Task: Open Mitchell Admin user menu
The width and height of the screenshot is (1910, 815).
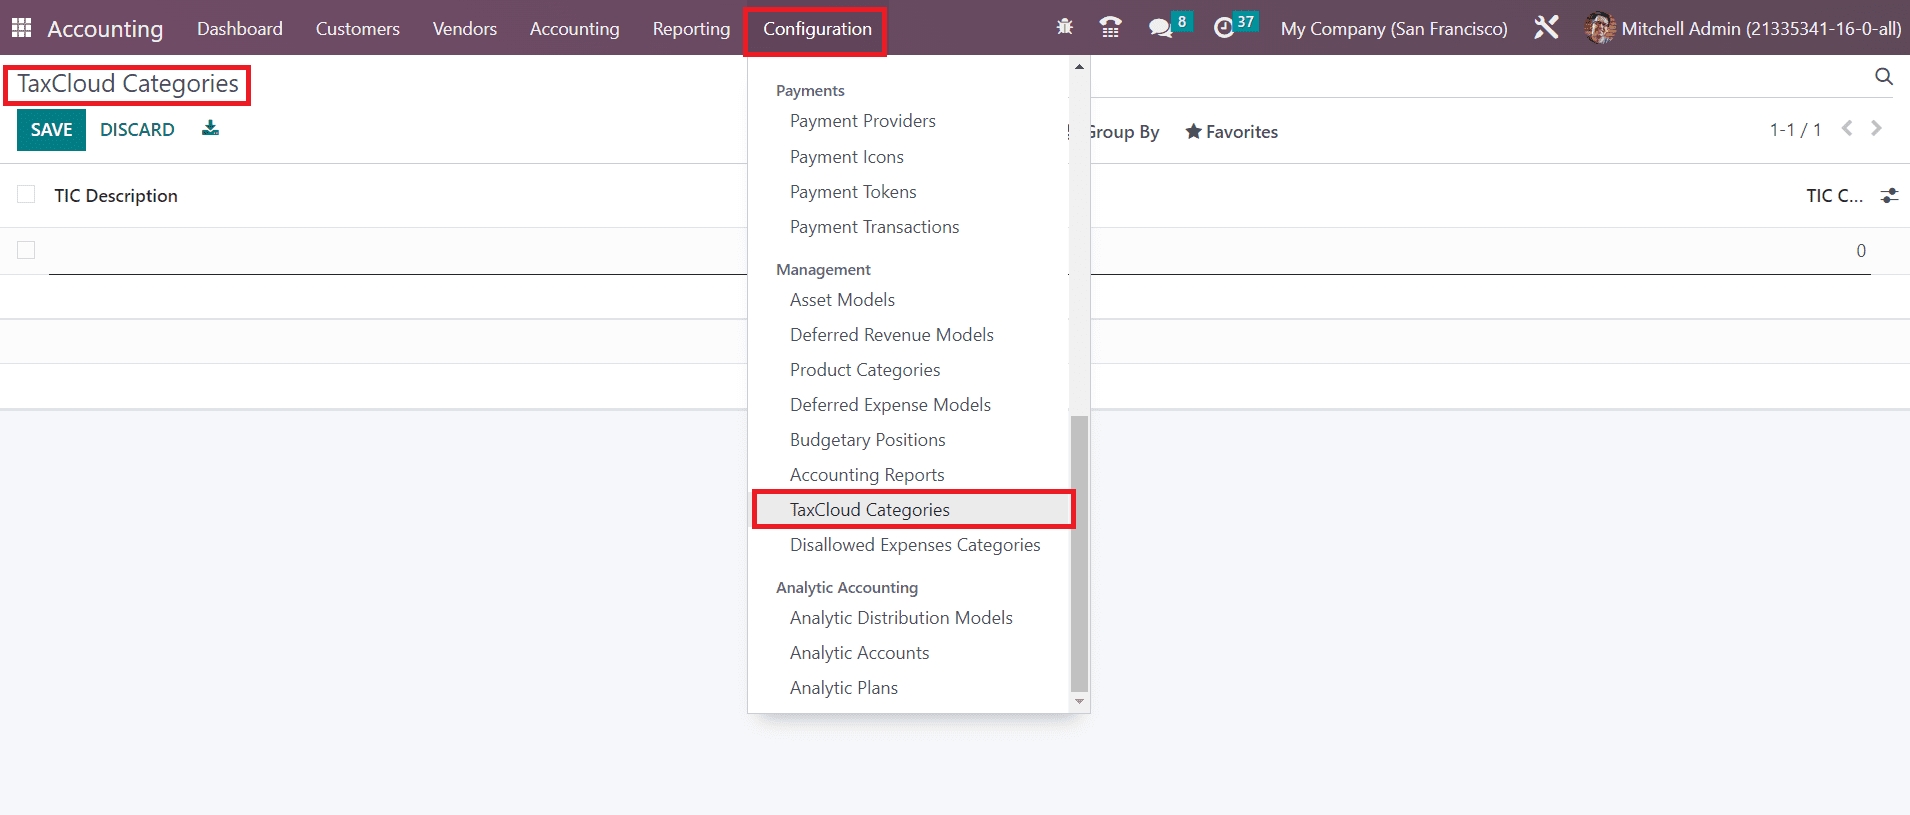Action: (1743, 28)
